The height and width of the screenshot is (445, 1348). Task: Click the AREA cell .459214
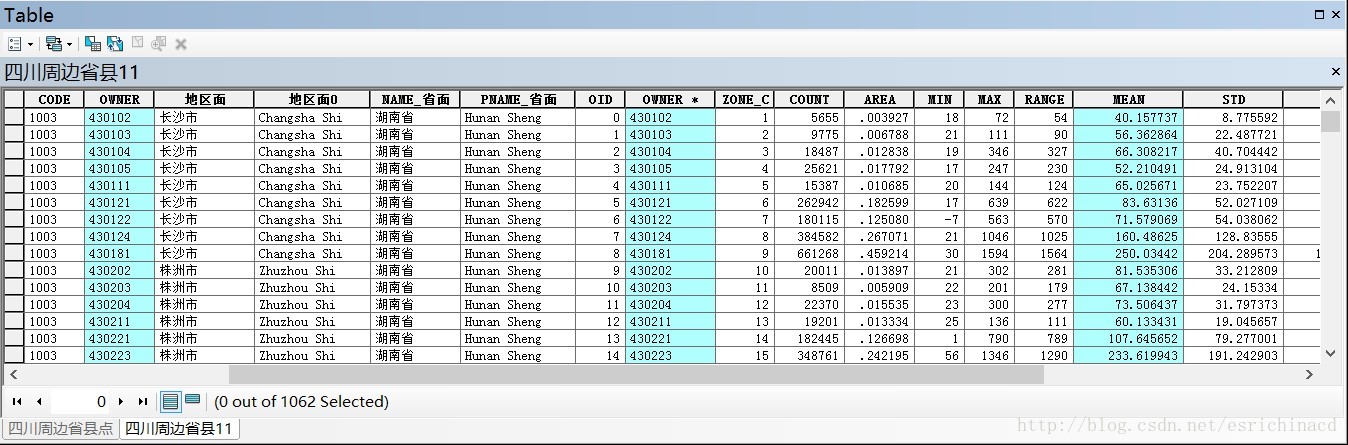[879, 253]
